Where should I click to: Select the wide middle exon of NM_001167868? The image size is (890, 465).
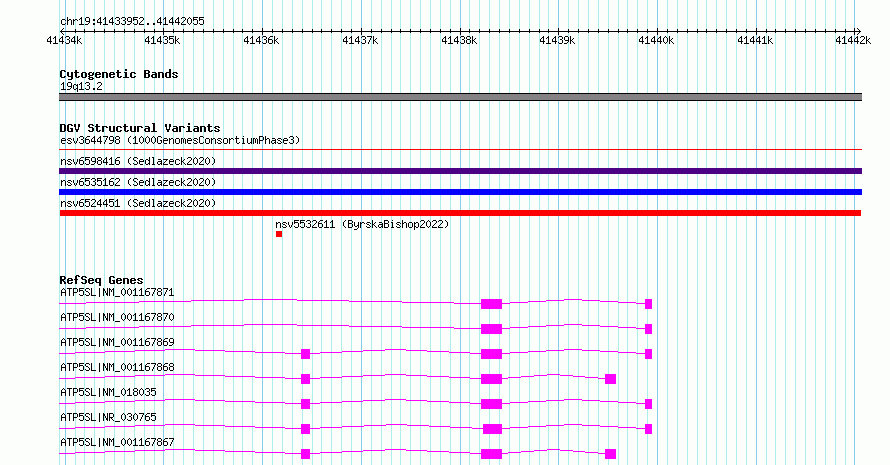492,379
